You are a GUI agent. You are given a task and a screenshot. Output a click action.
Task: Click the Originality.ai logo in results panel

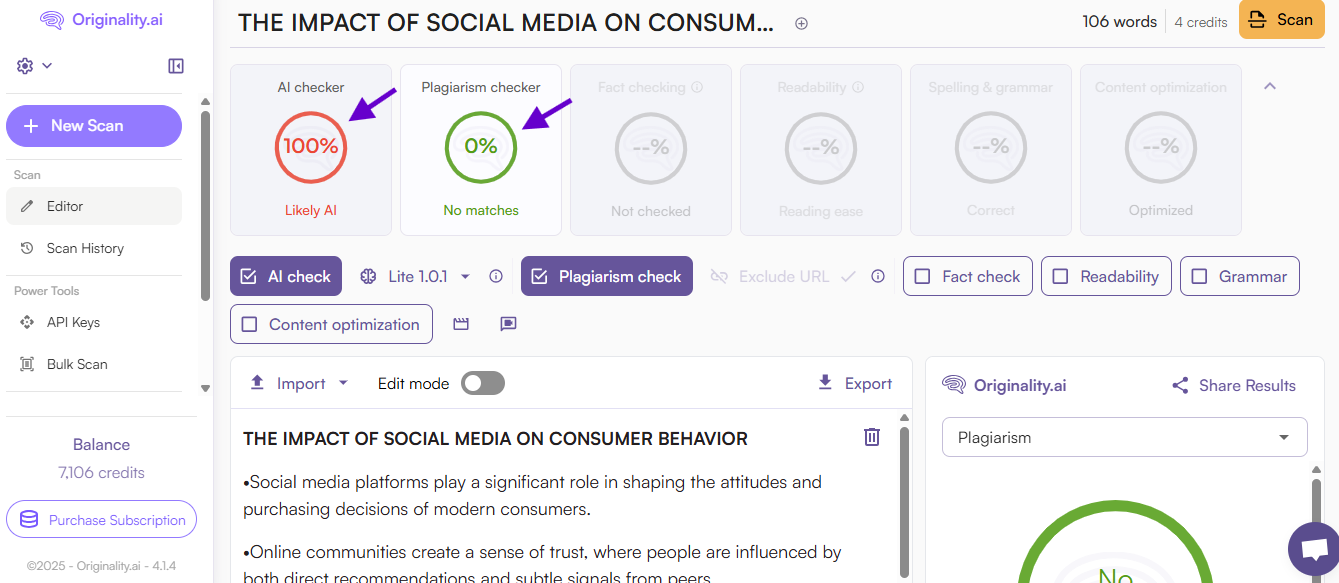click(1004, 386)
